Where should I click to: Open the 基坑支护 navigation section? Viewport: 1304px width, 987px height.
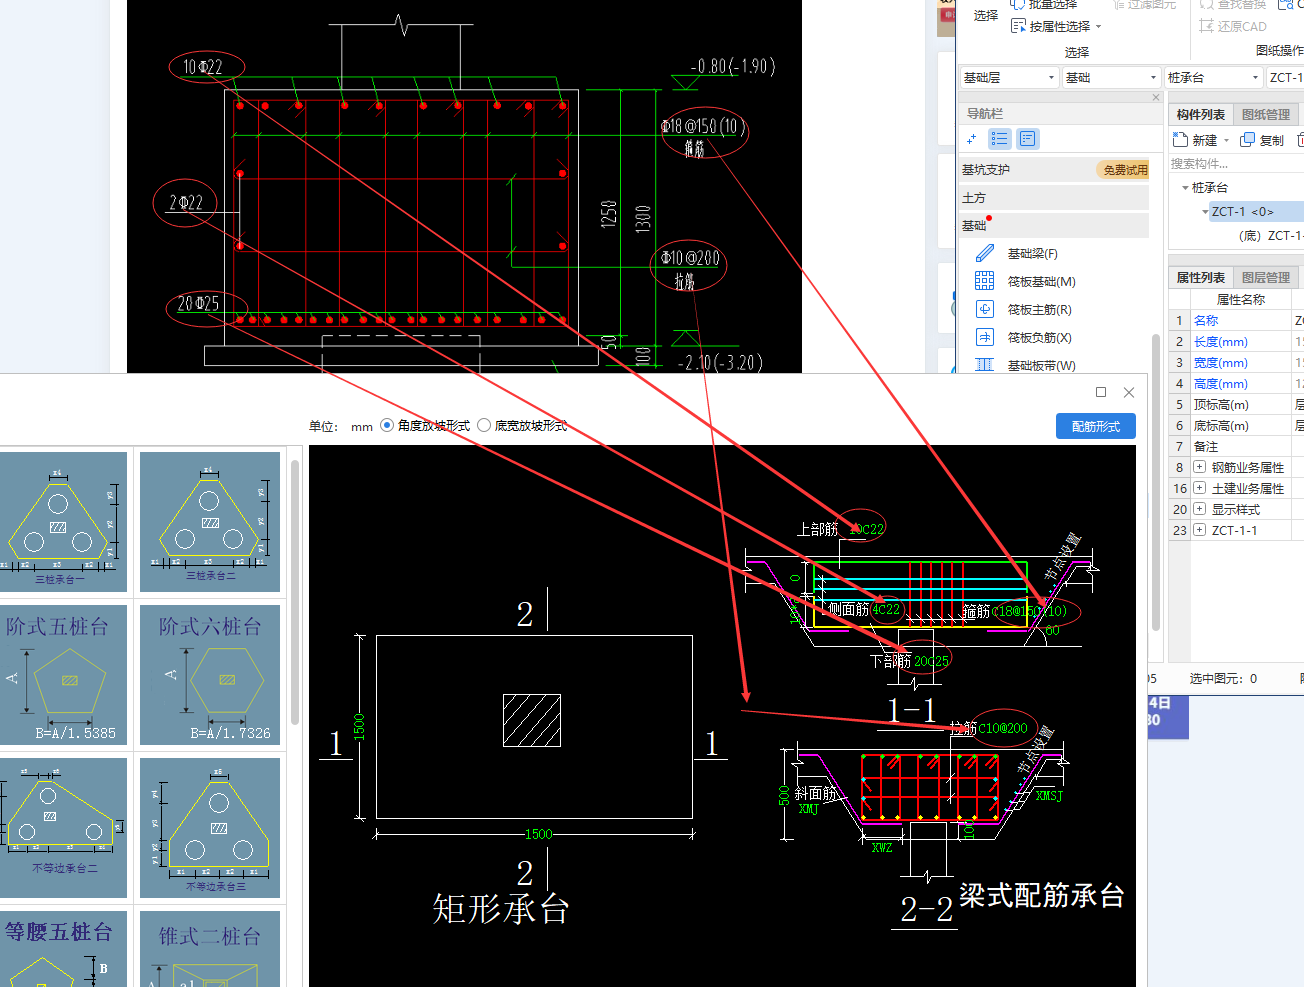click(x=1054, y=170)
